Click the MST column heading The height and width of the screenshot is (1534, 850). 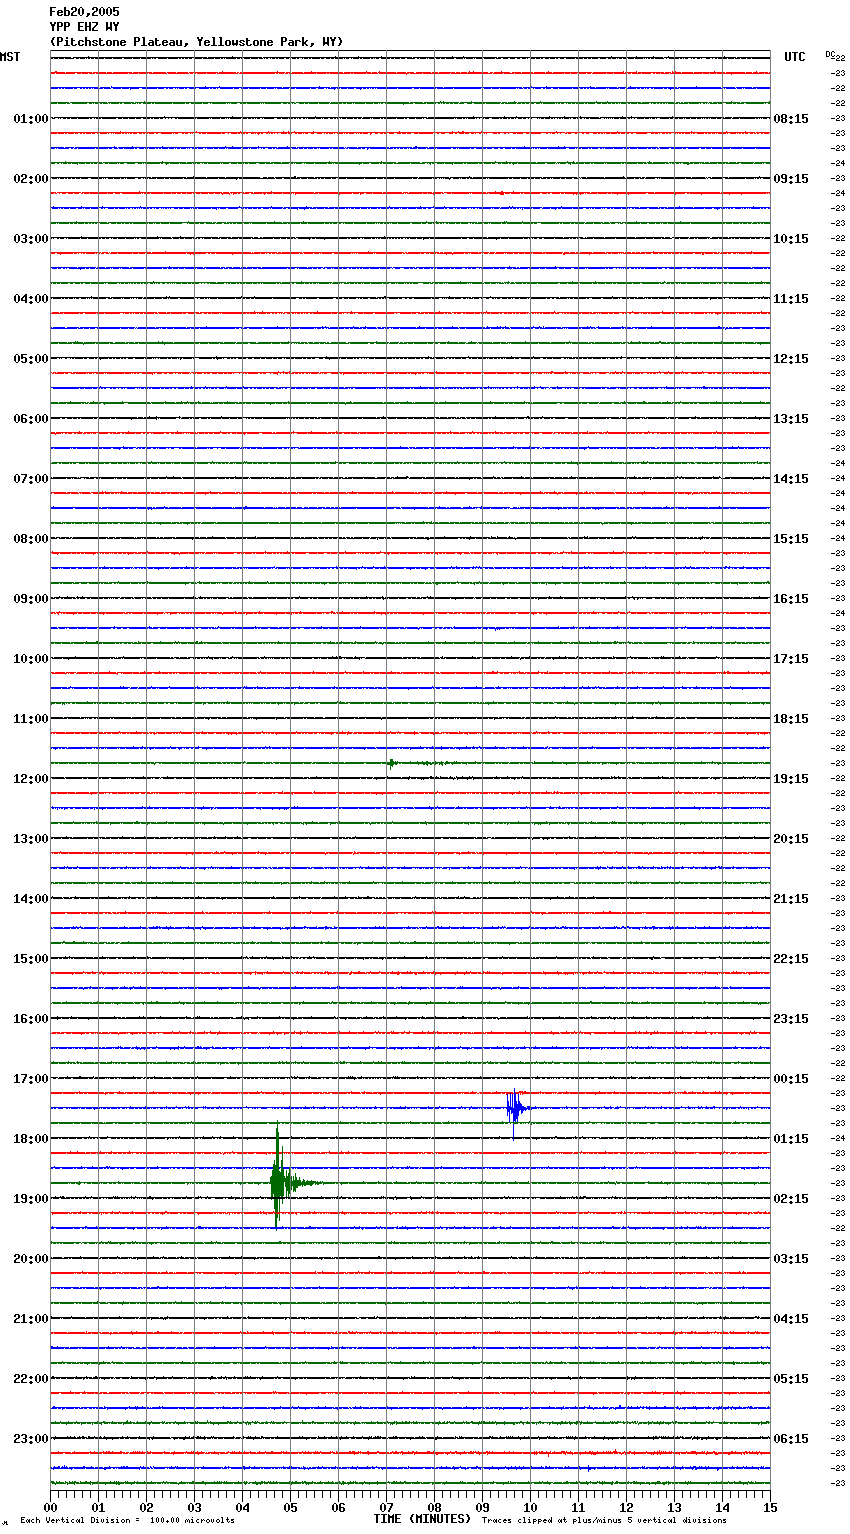click(x=10, y=57)
